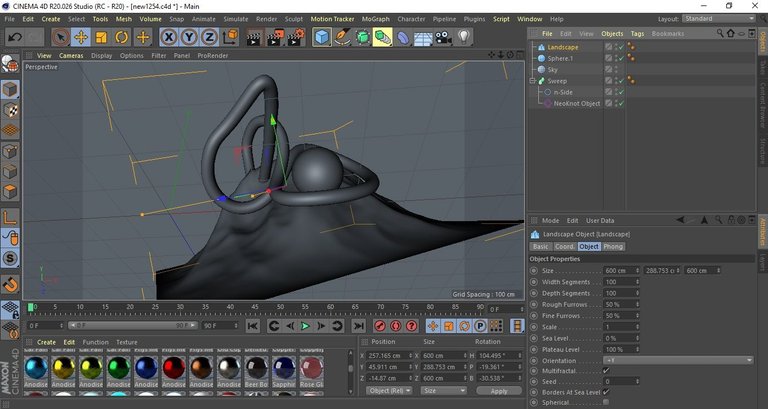Screen dimensions: 768x409
Task: Click the Undo arrow icon
Action: [15, 37]
